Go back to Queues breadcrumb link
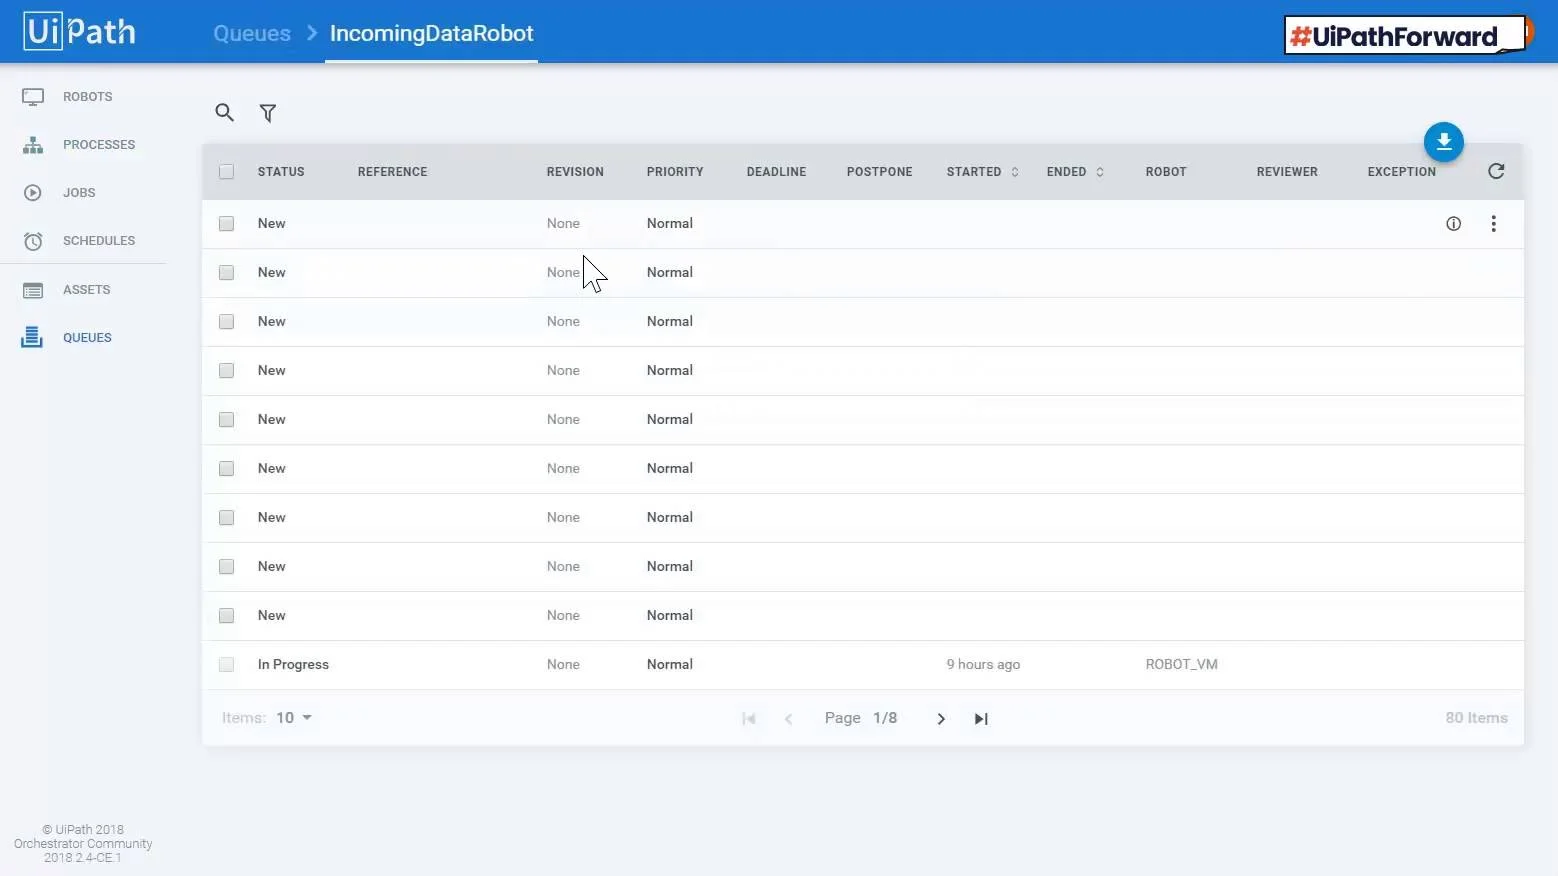 pyautogui.click(x=252, y=33)
